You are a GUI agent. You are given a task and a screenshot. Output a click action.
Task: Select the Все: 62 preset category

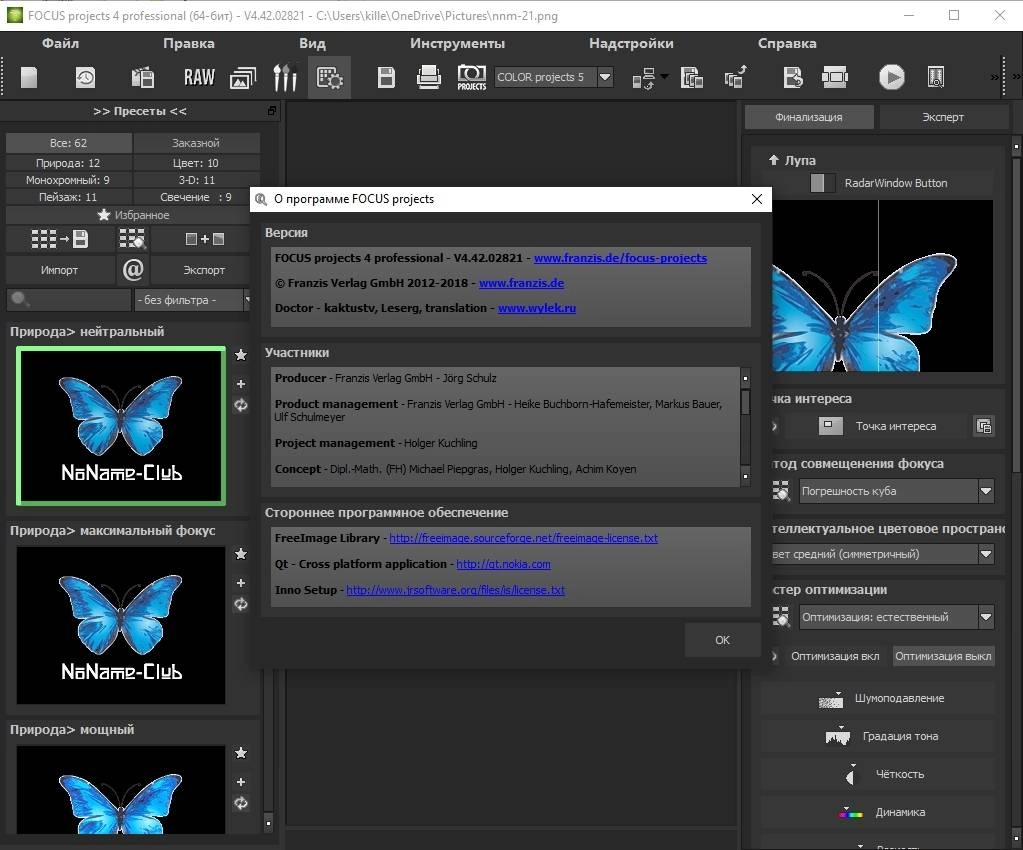69,143
